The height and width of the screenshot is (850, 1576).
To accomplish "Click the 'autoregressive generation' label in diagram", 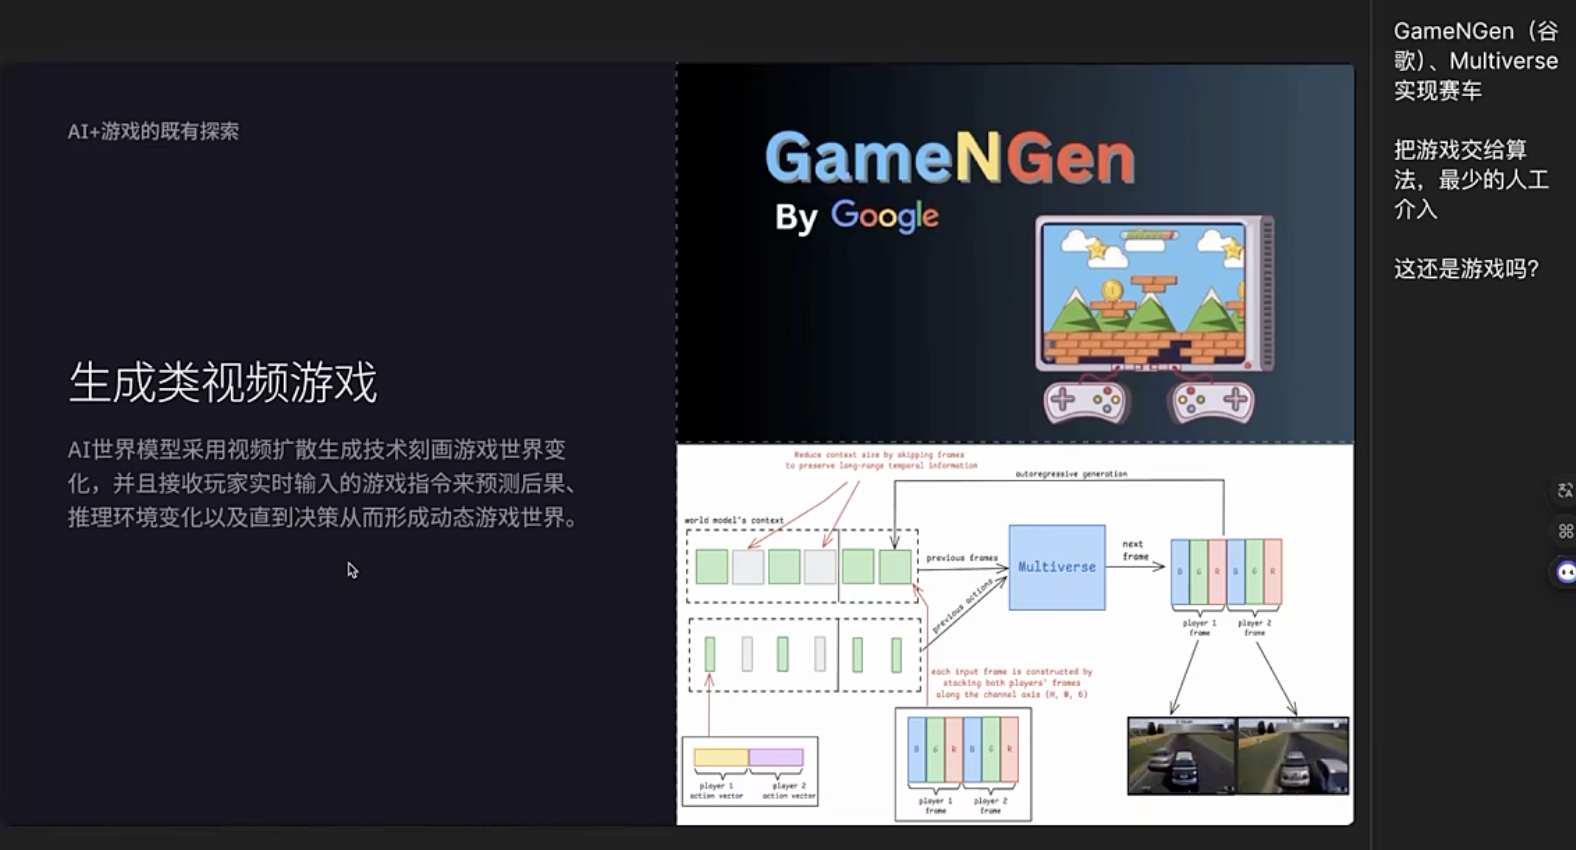I will (x=1070, y=474).
